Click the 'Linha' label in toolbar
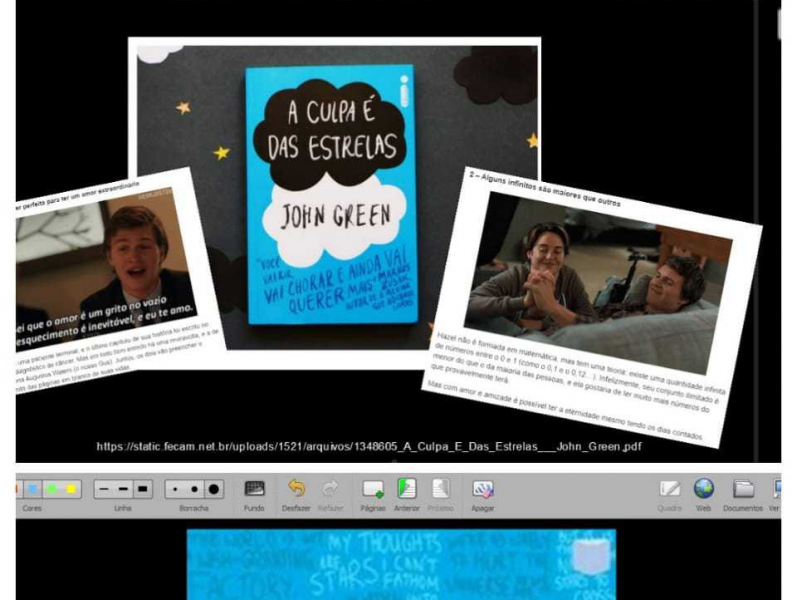 point(123,508)
